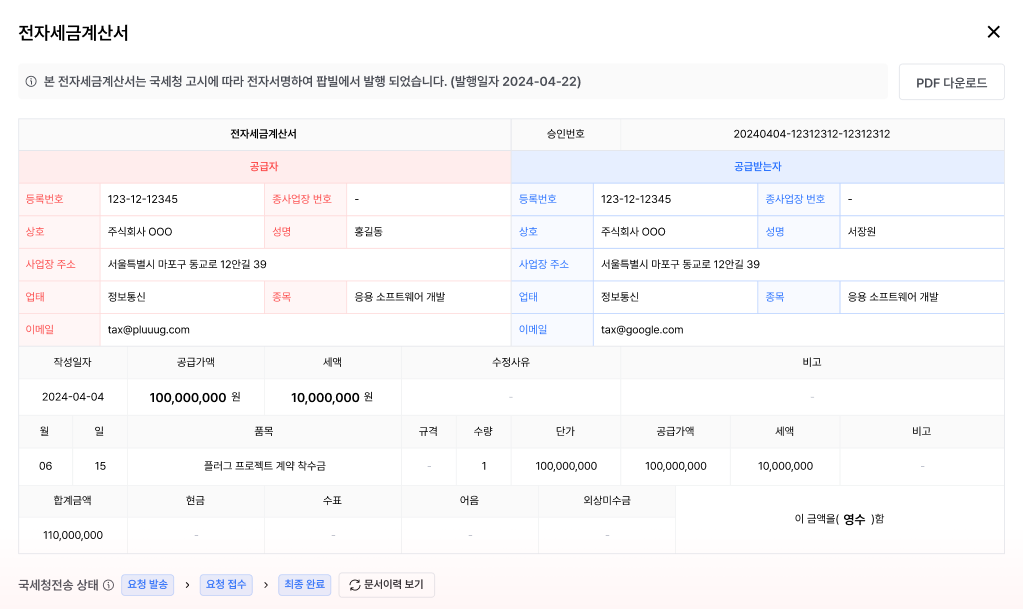This screenshot has width=1023, height=609.
Task: Select the 요청 발송 status badge
Action: 147,585
